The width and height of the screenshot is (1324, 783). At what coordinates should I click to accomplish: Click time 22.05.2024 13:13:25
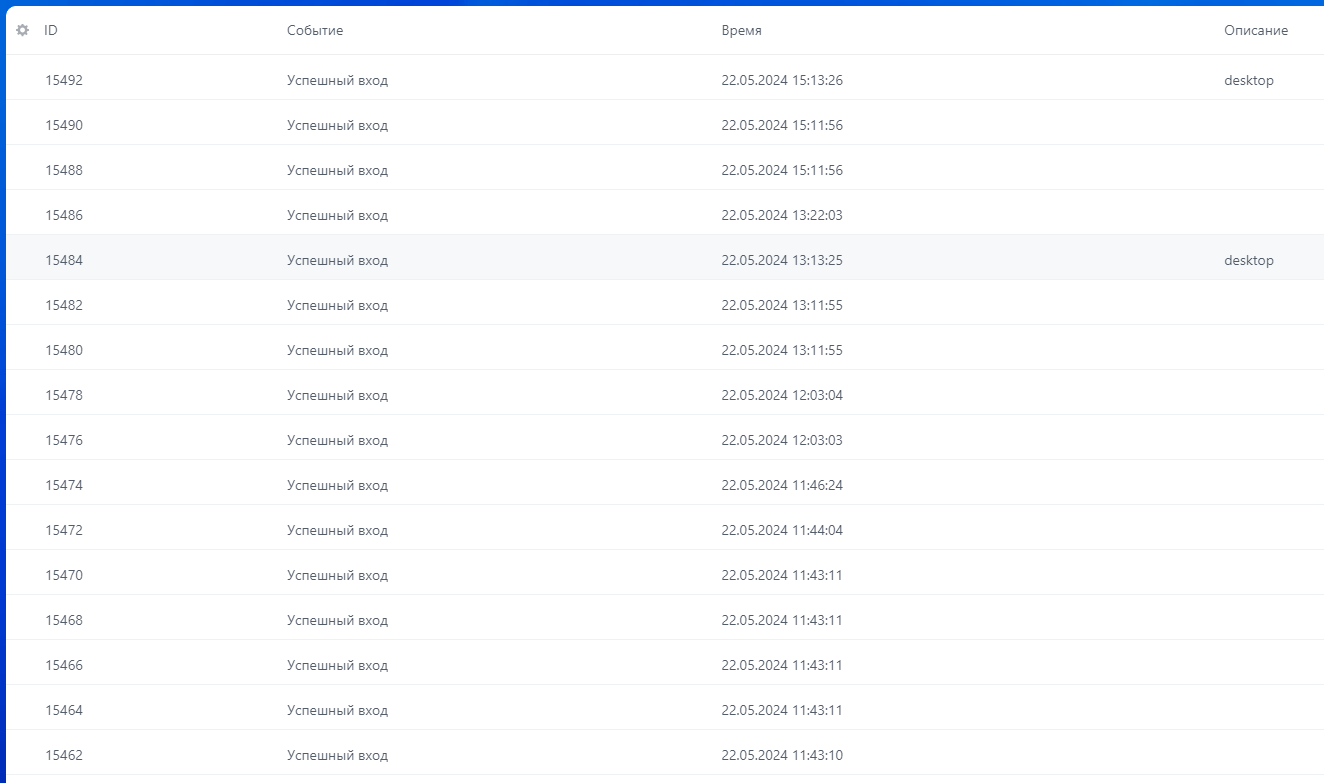click(782, 260)
